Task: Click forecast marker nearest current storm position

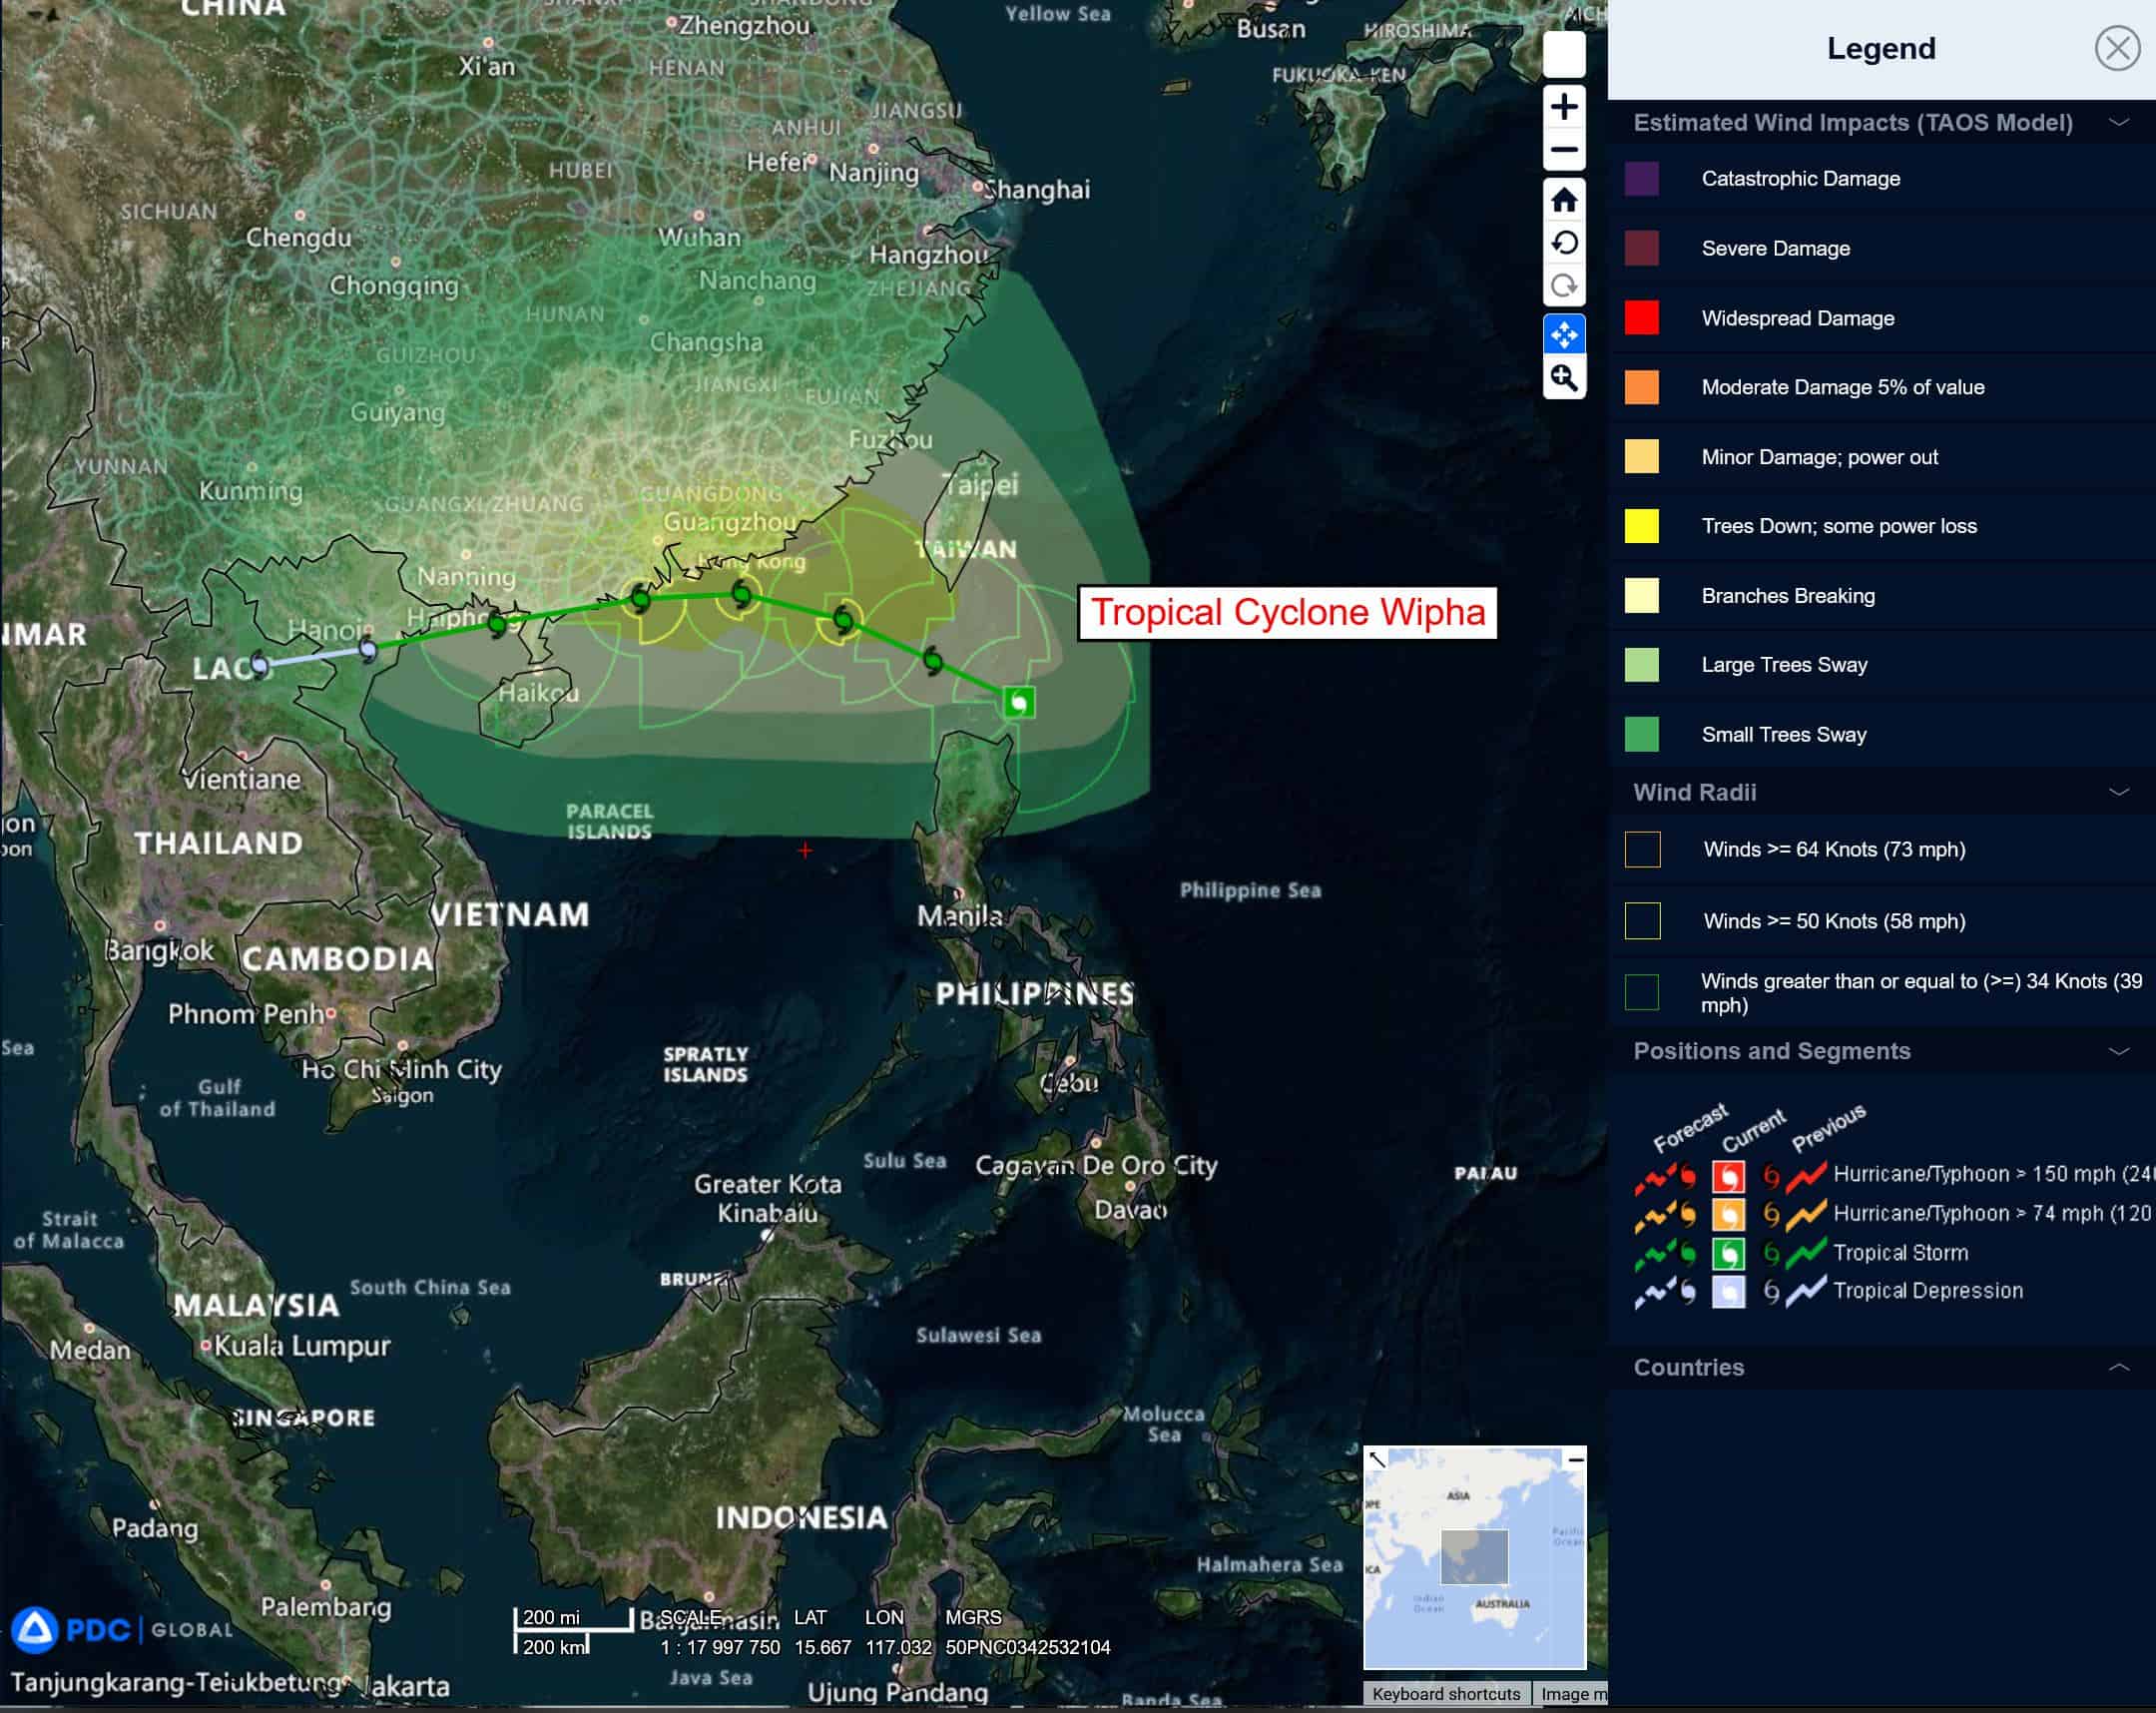Action: 933,660
